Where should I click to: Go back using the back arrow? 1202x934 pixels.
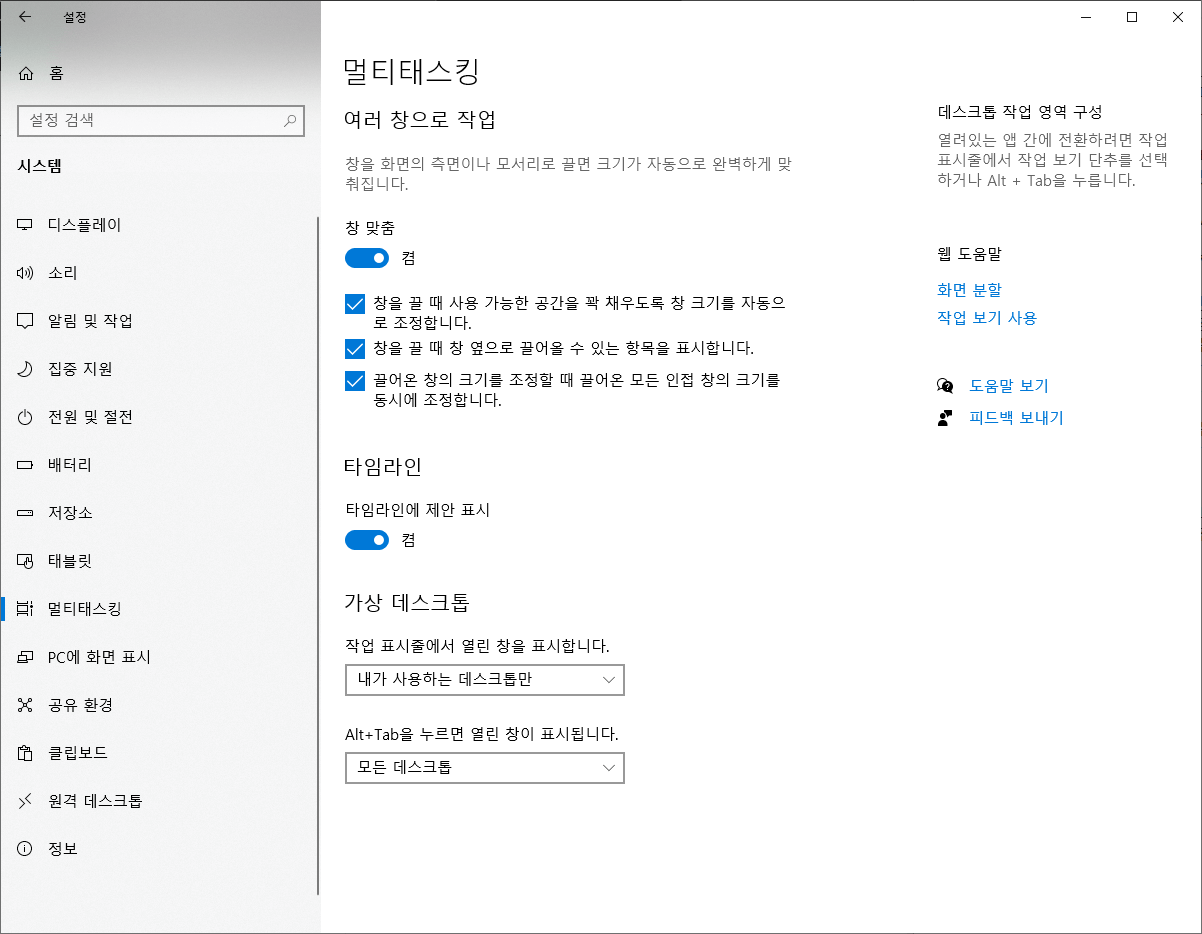pyautogui.click(x=24, y=16)
